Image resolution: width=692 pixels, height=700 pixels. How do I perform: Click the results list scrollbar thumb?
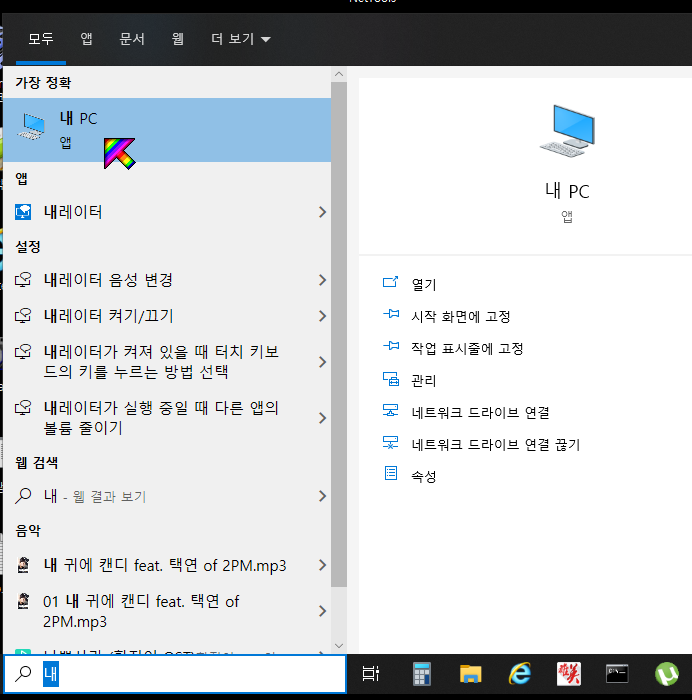point(339,334)
